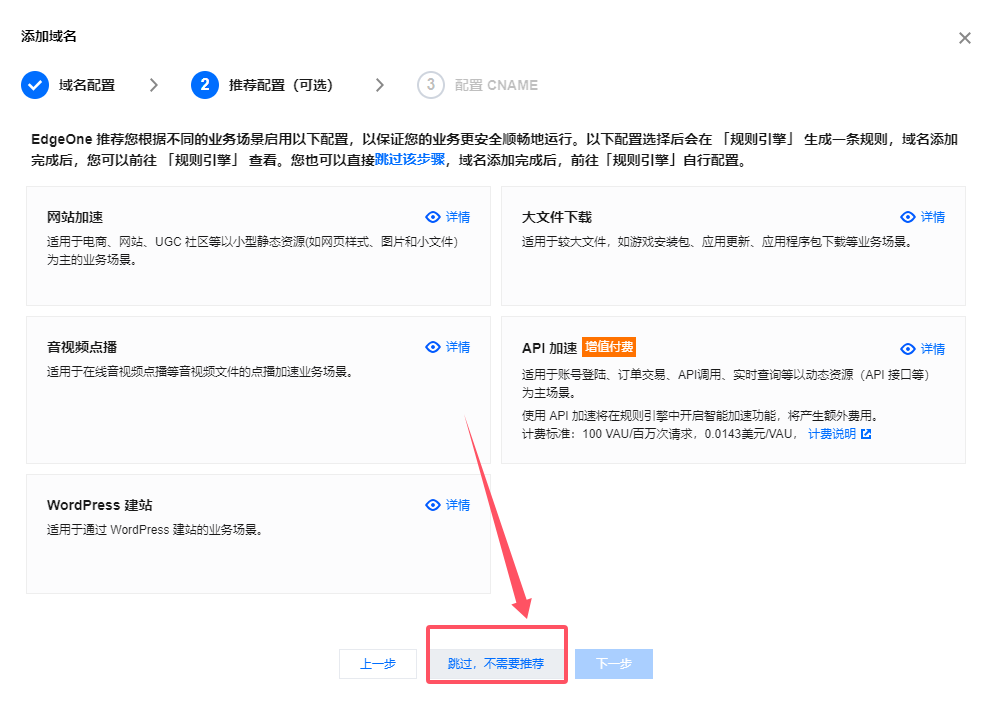Click the completed 域名配置 step checkmark
This screenshot has height=703, width=996.
[35, 85]
